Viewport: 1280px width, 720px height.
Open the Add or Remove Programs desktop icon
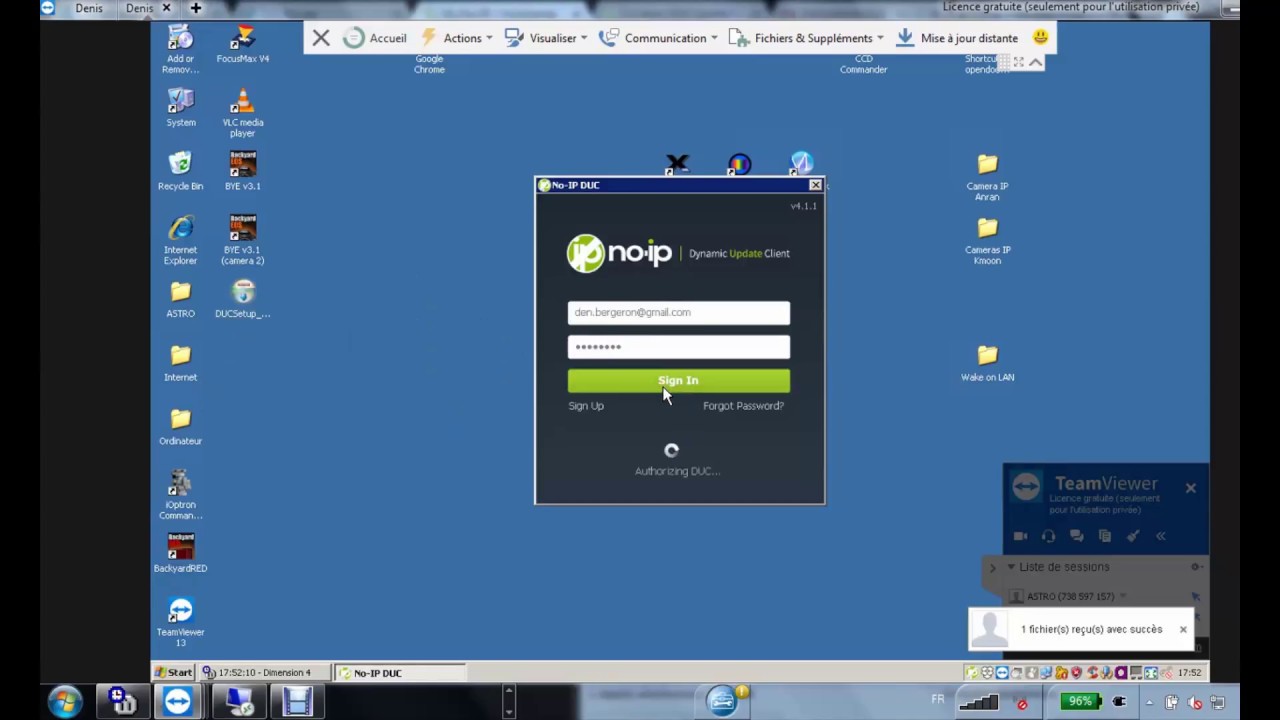coord(180,50)
